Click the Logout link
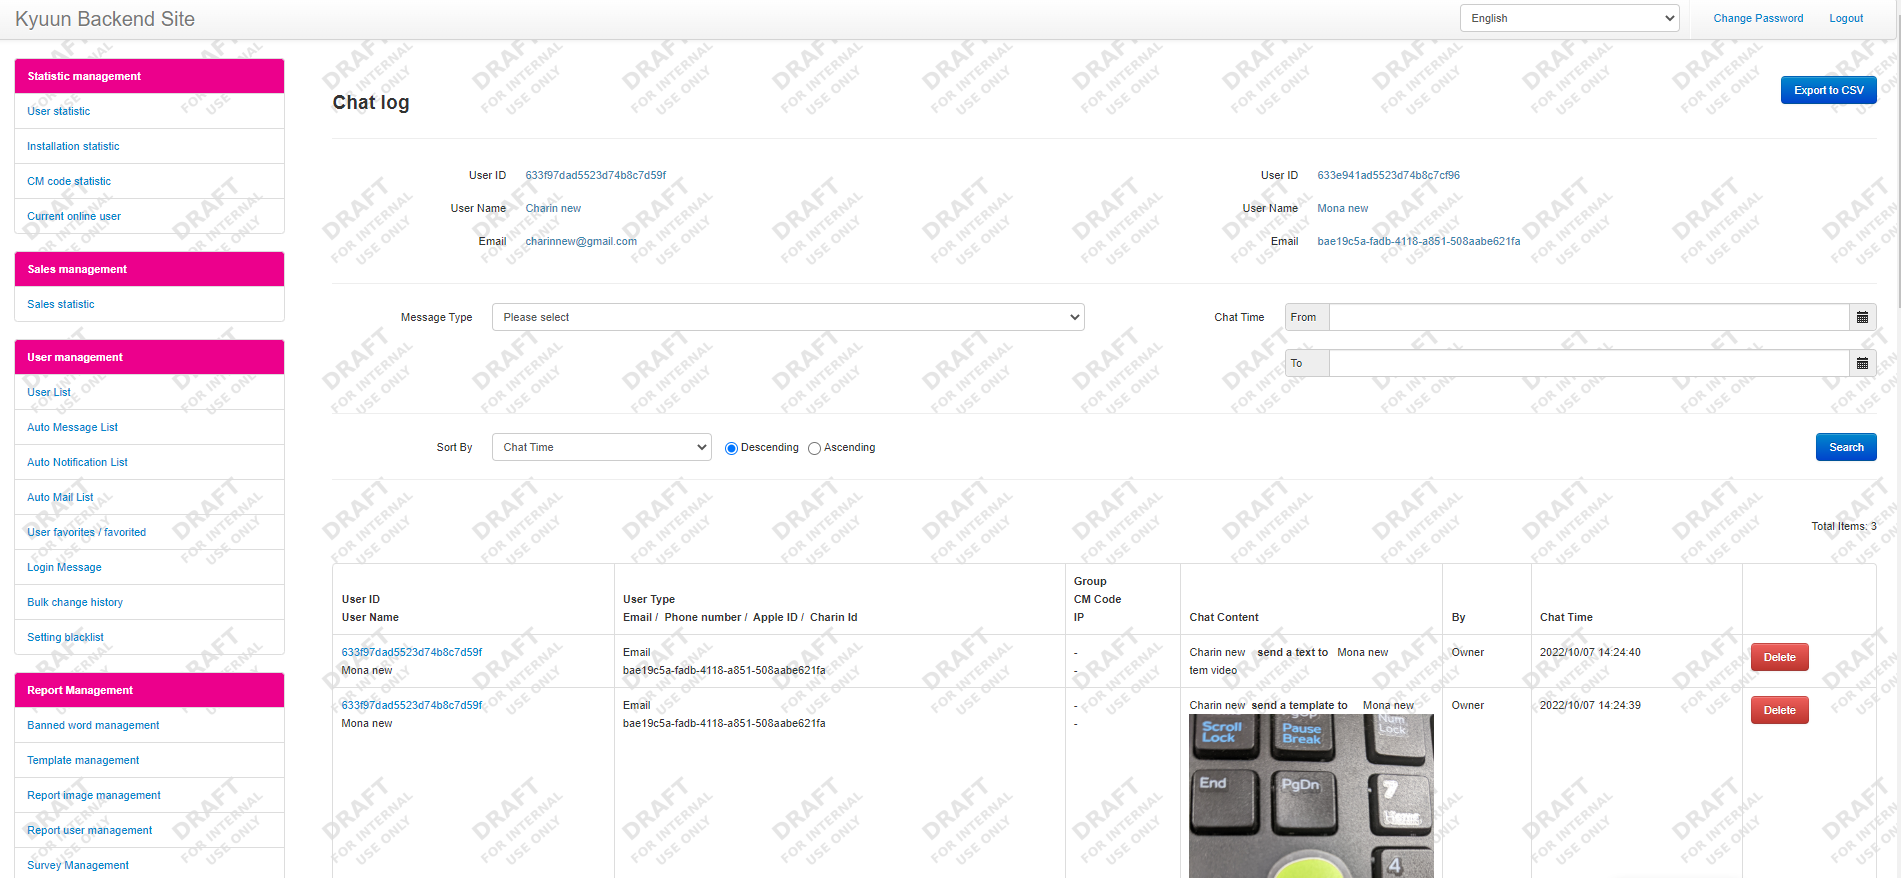1901x878 pixels. click(1845, 18)
